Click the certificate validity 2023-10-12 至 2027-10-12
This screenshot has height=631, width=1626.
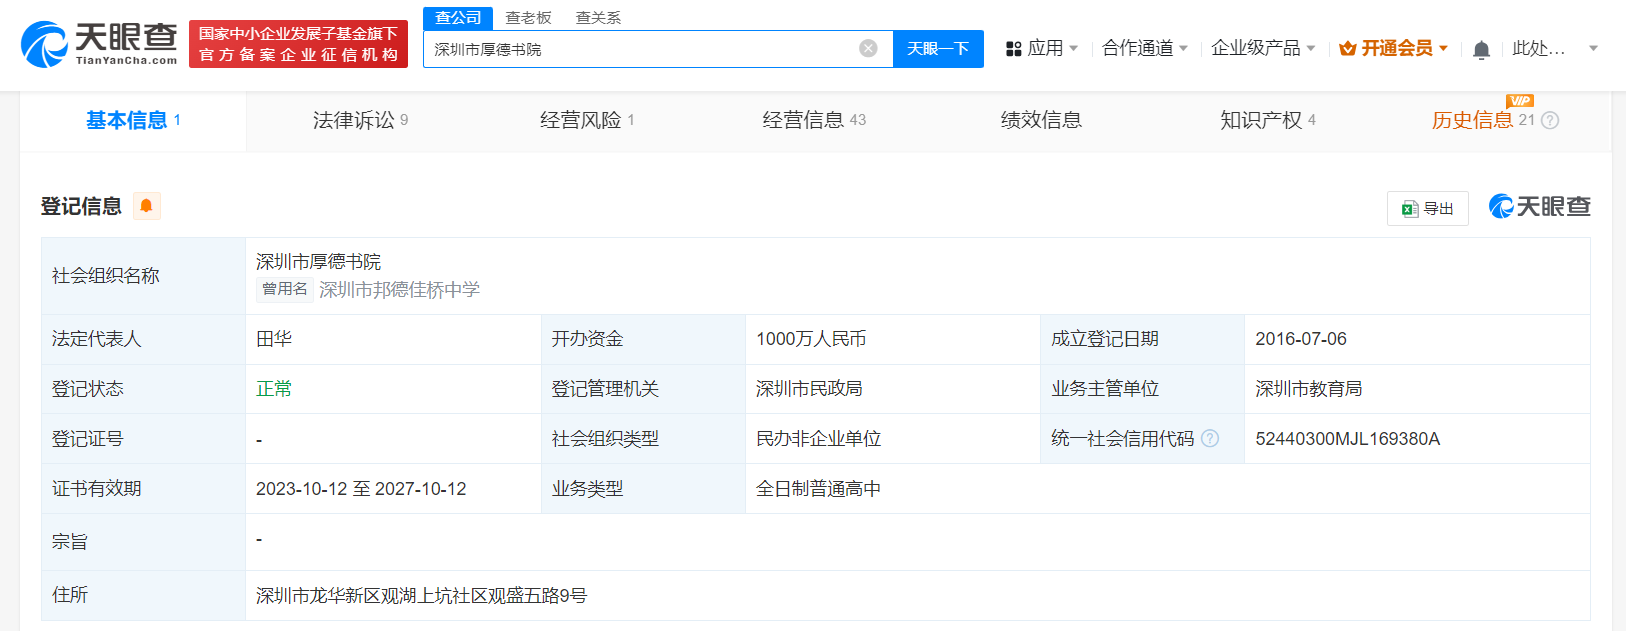pos(361,489)
